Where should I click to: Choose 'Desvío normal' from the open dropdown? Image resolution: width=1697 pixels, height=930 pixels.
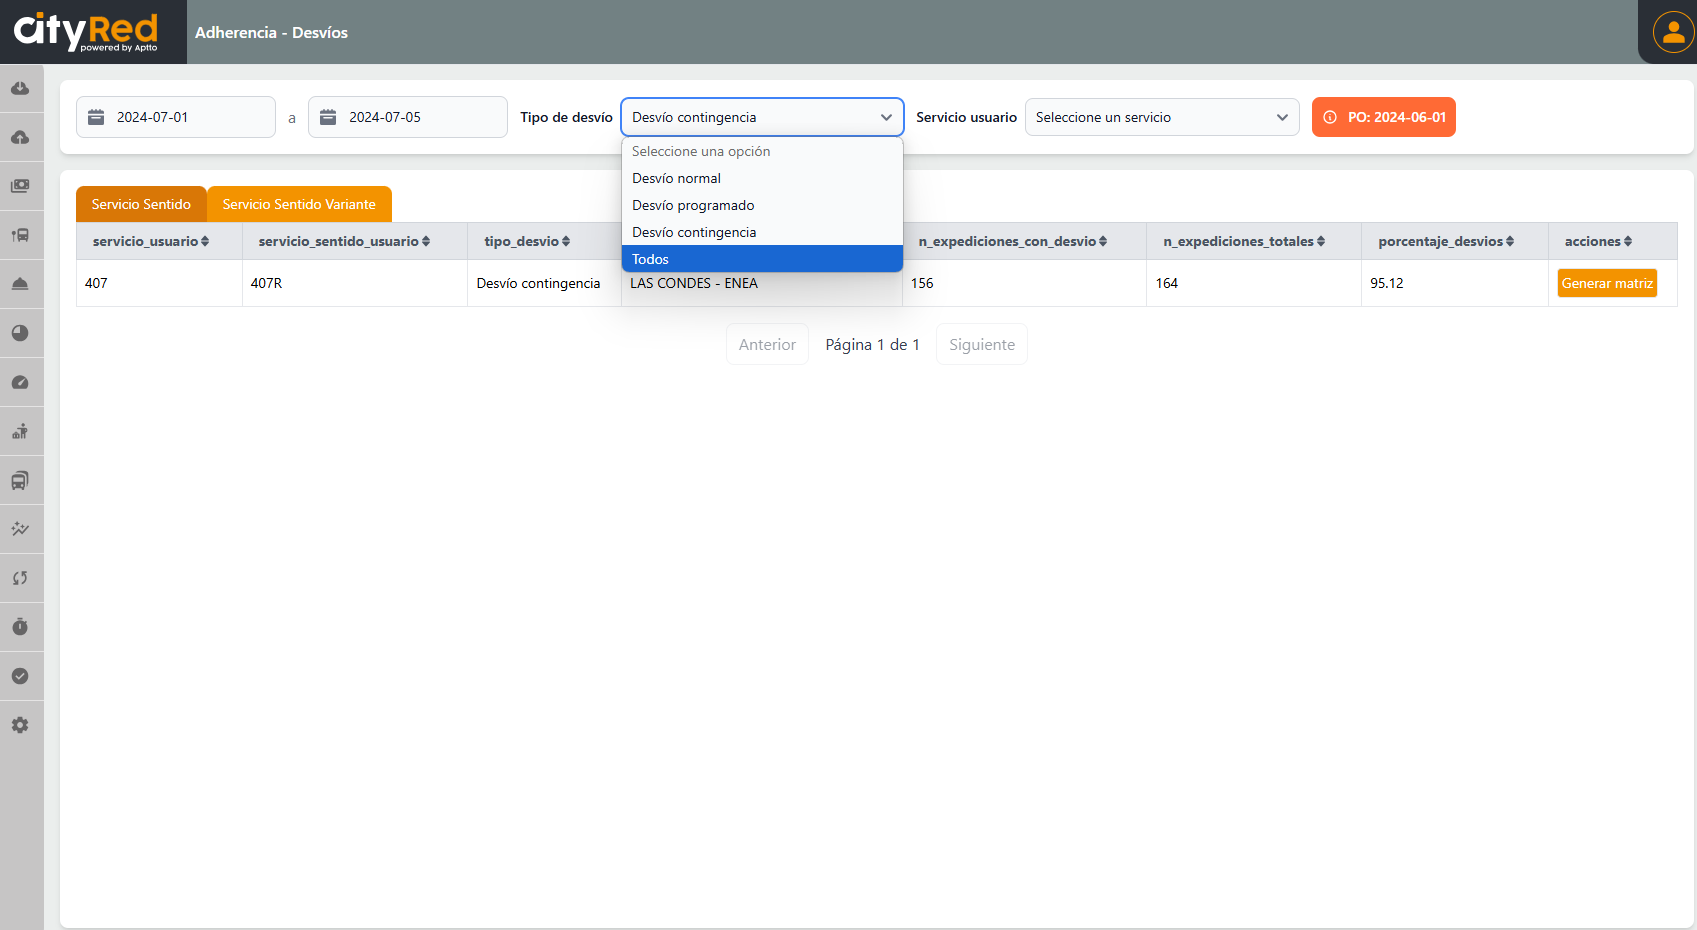[761, 178]
